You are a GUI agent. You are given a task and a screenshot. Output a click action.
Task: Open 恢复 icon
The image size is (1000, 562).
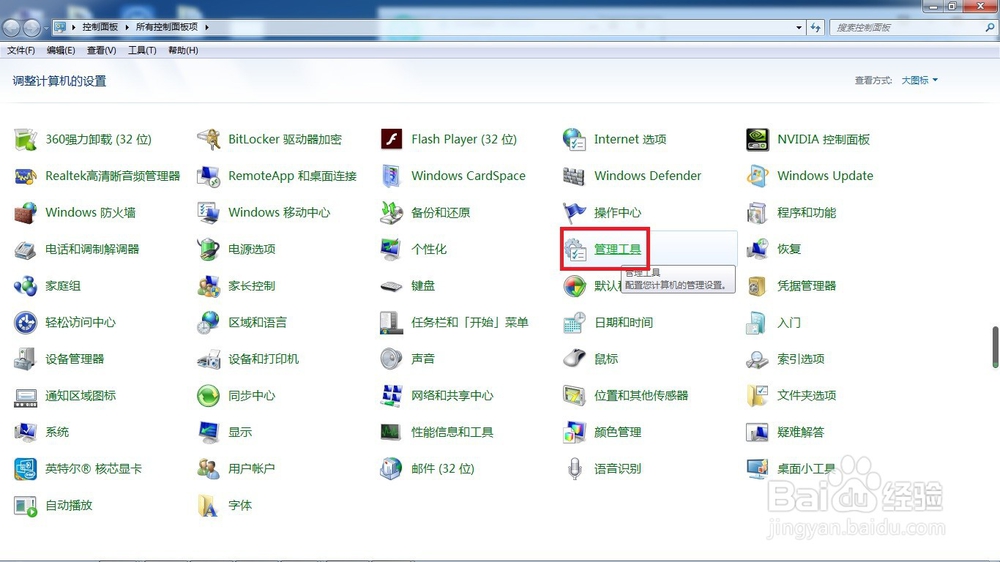click(x=758, y=249)
